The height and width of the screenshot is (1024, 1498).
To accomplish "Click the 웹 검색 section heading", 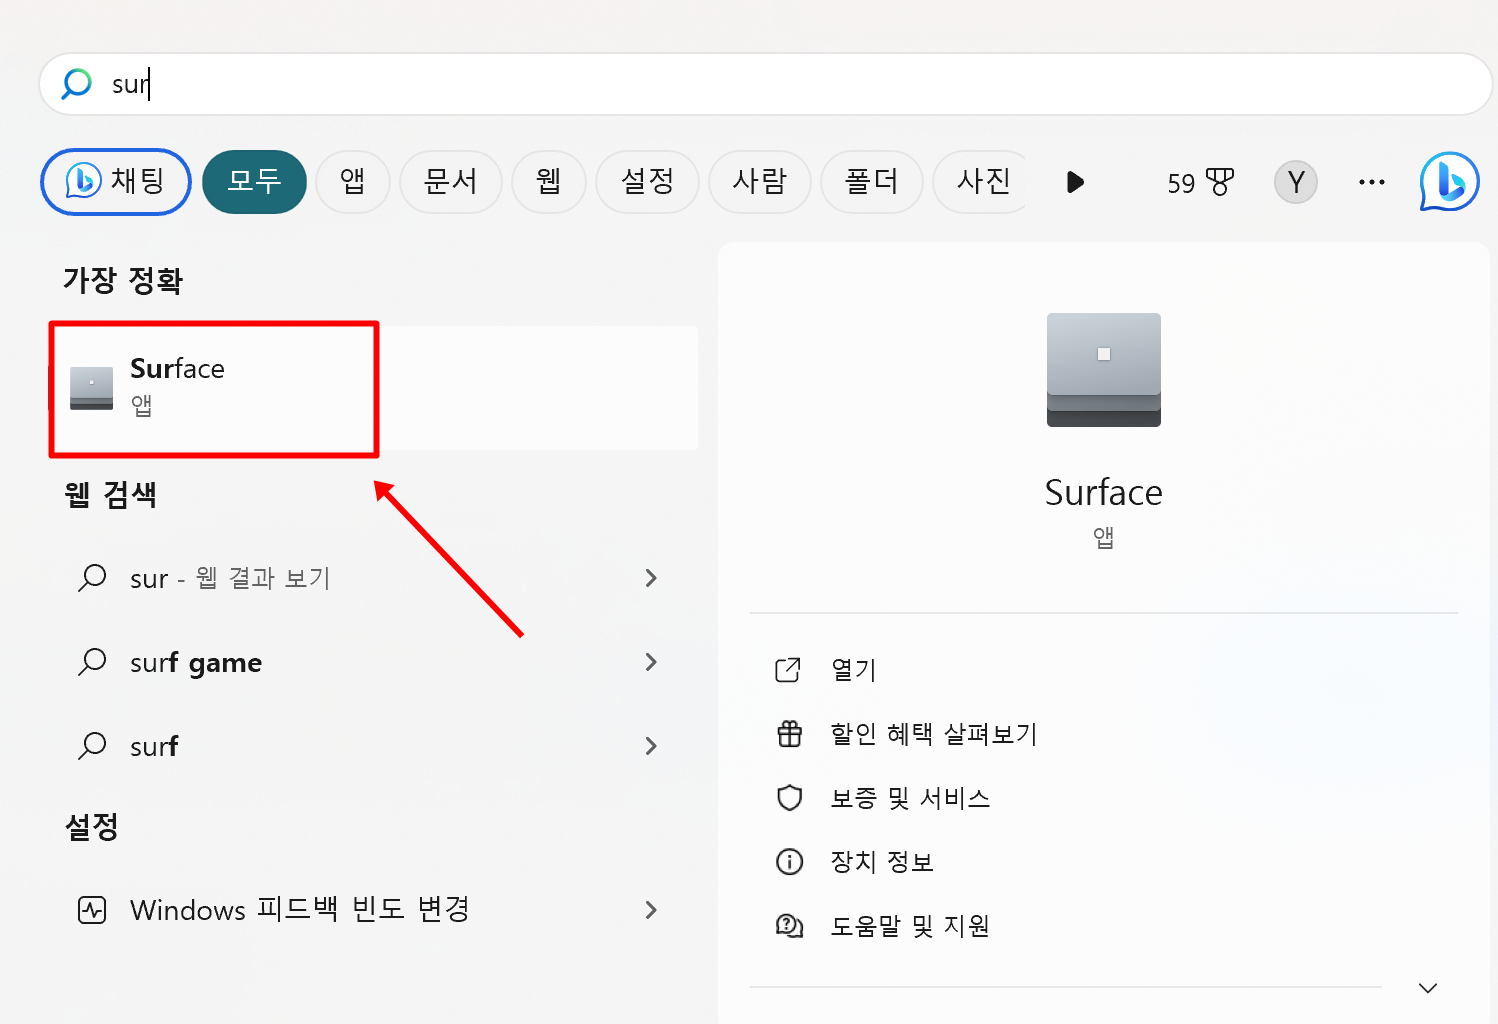I will coord(110,494).
